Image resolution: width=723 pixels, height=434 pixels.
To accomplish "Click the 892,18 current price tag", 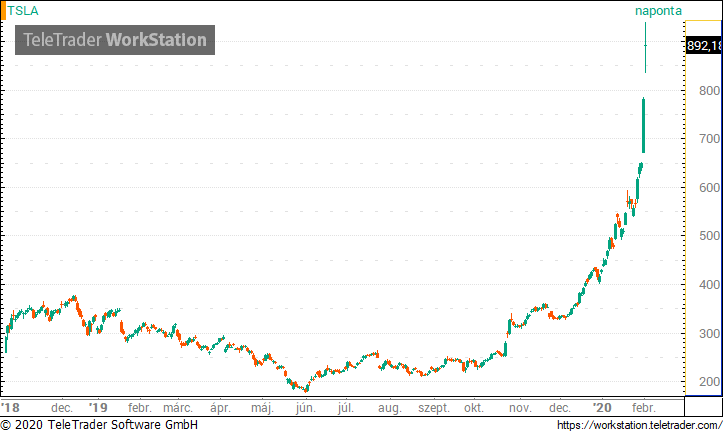I will click(704, 46).
